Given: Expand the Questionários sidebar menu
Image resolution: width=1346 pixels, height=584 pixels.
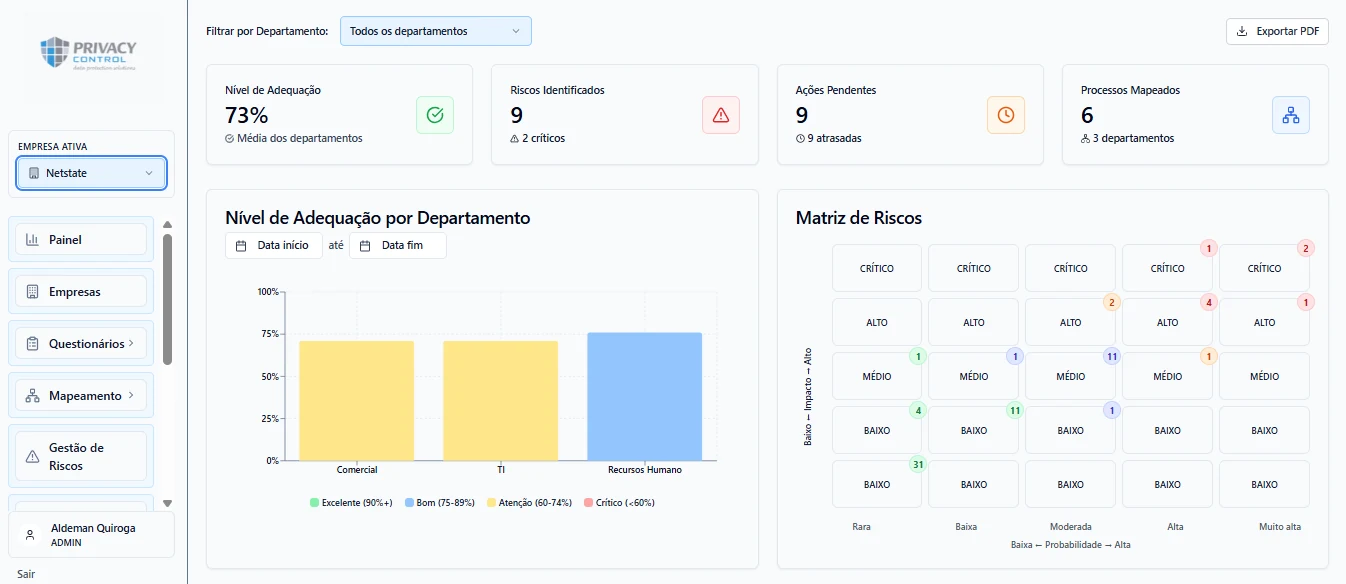Looking at the screenshot, I should click(x=81, y=344).
